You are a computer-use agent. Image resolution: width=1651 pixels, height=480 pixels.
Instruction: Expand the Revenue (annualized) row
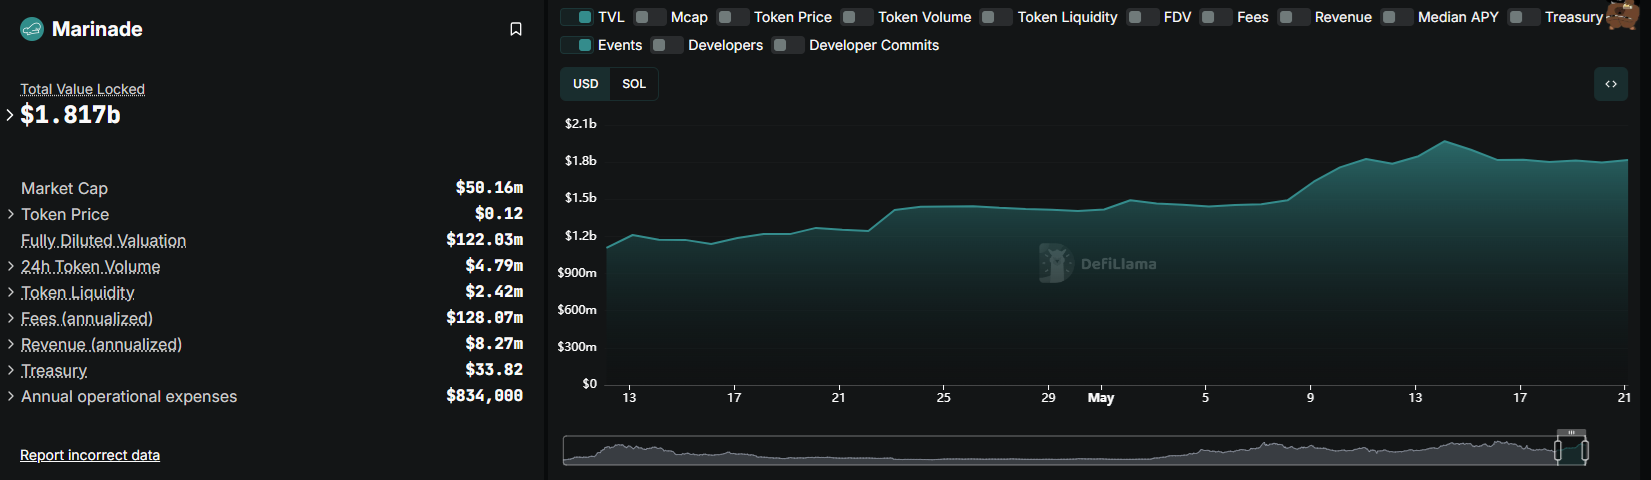point(10,344)
